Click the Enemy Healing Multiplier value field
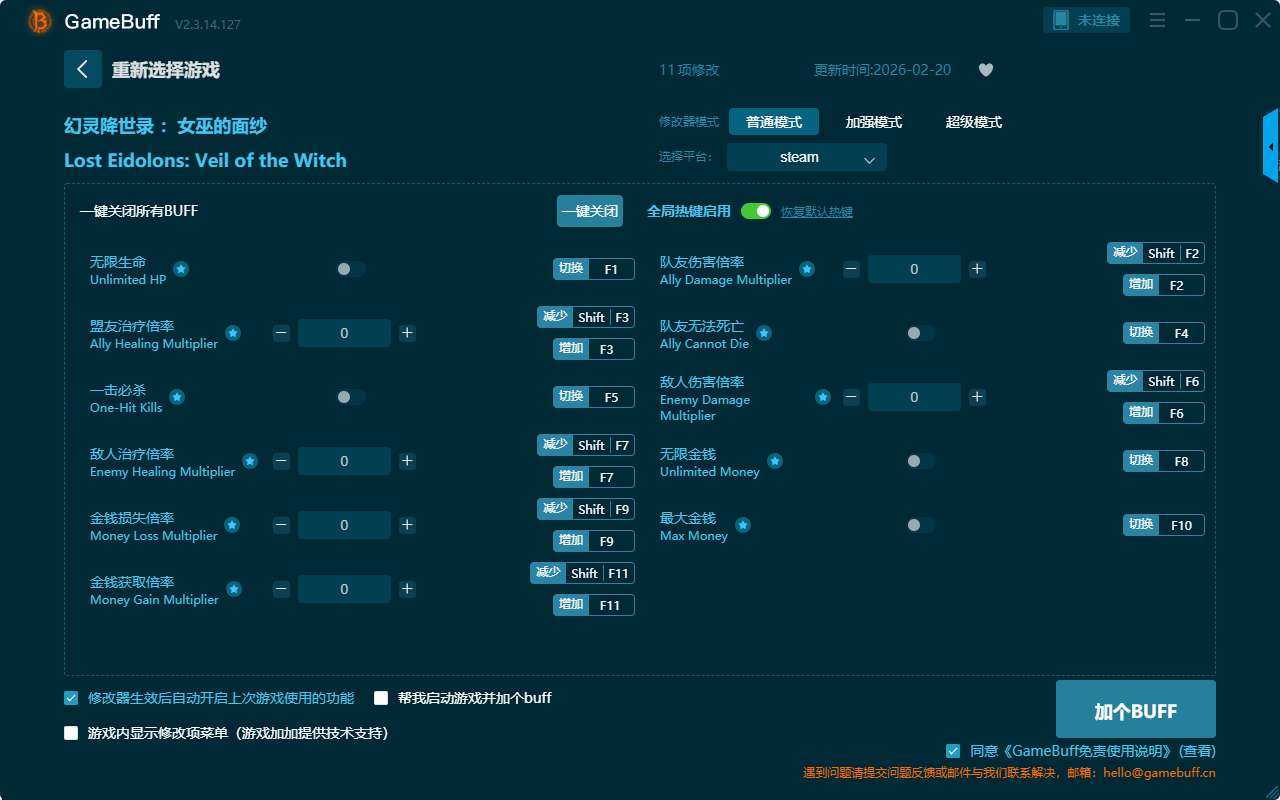This screenshot has height=800, width=1280. point(344,461)
